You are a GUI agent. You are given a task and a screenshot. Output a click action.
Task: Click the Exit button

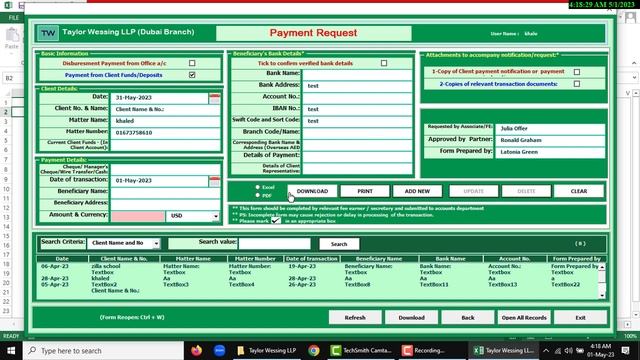[x=580, y=318]
